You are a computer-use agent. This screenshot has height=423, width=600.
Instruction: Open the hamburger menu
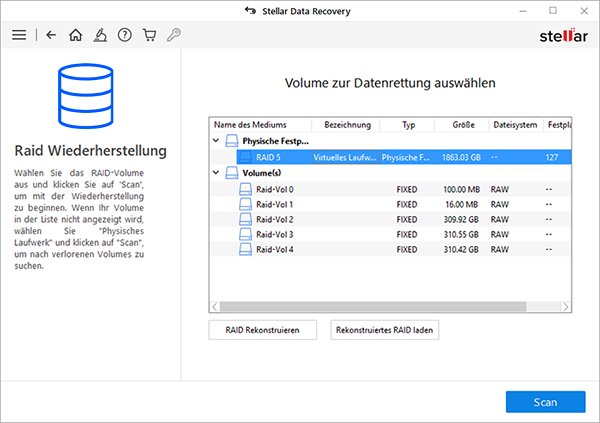pyautogui.click(x=19, y=35)
